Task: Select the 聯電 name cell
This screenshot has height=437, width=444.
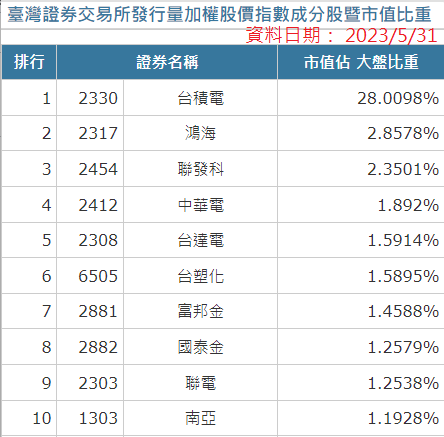Action: (x=200, y=383)
